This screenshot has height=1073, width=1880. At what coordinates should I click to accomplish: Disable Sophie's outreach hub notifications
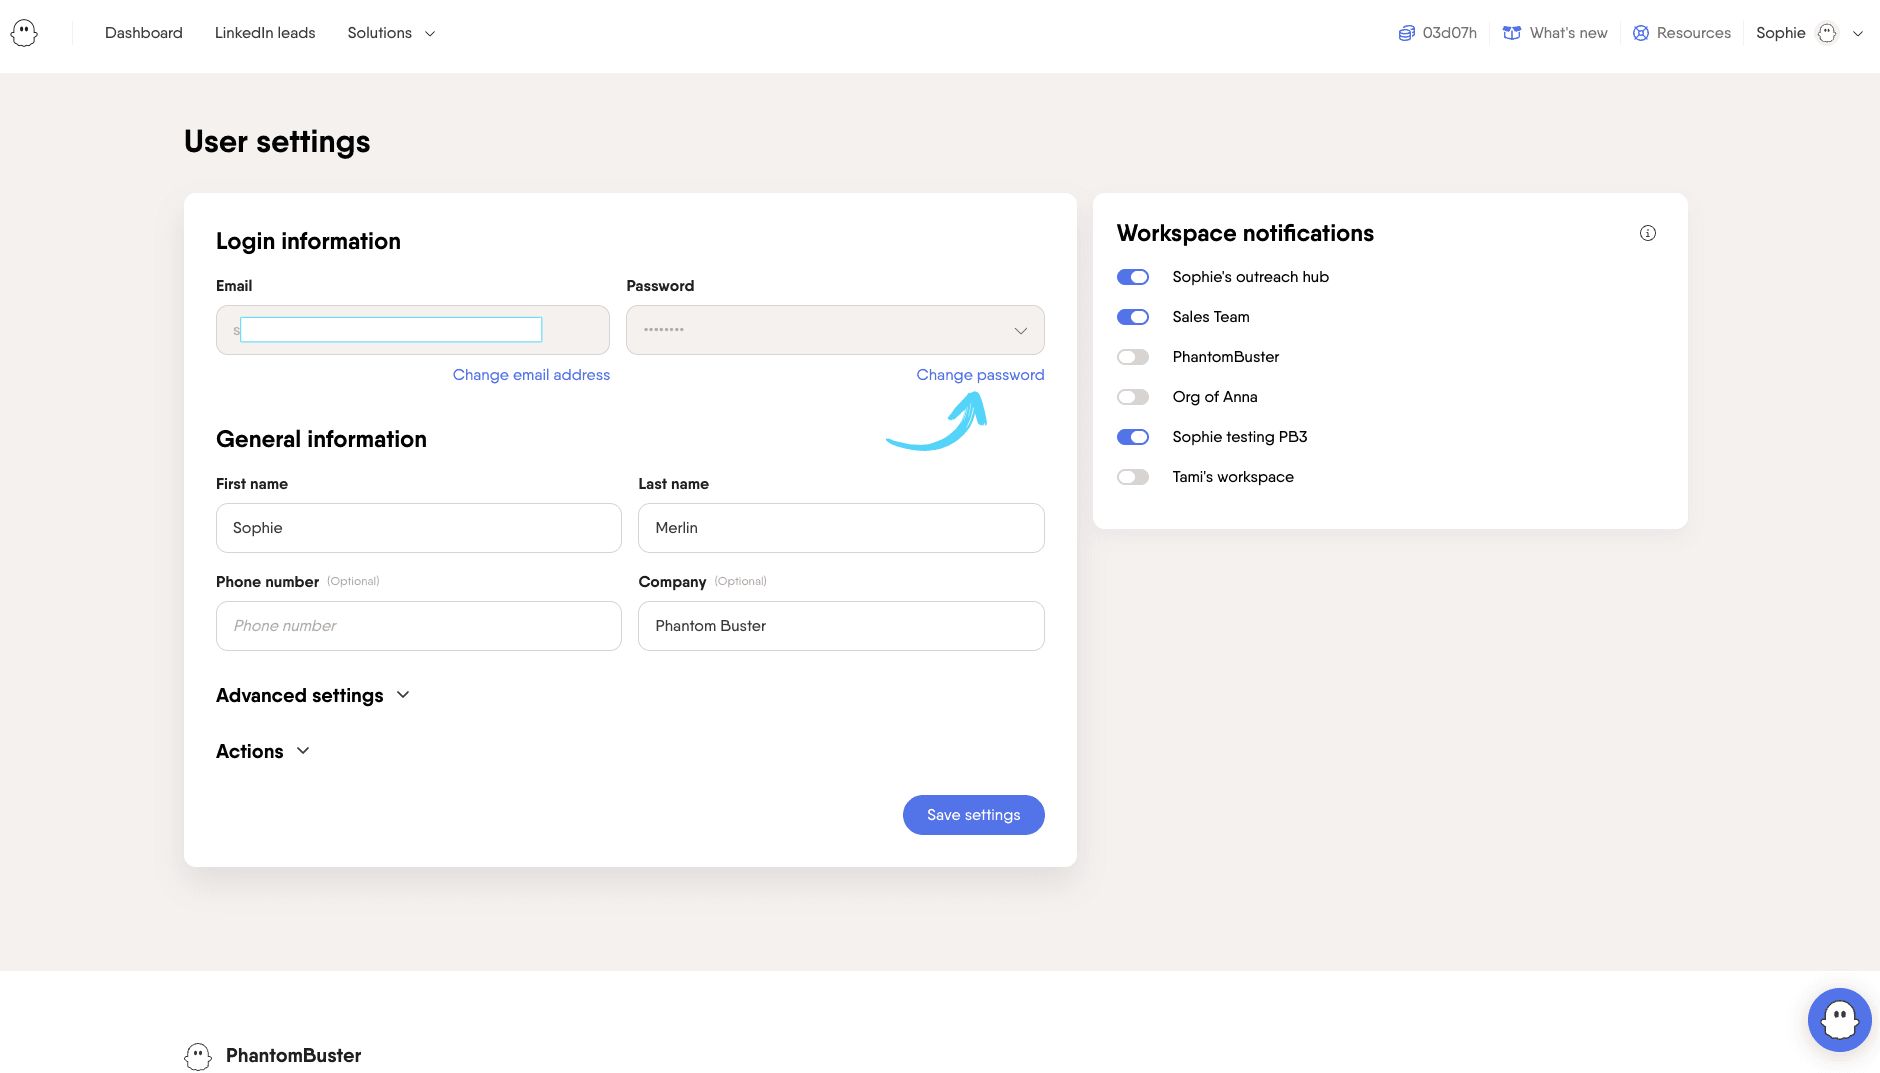1133,277
